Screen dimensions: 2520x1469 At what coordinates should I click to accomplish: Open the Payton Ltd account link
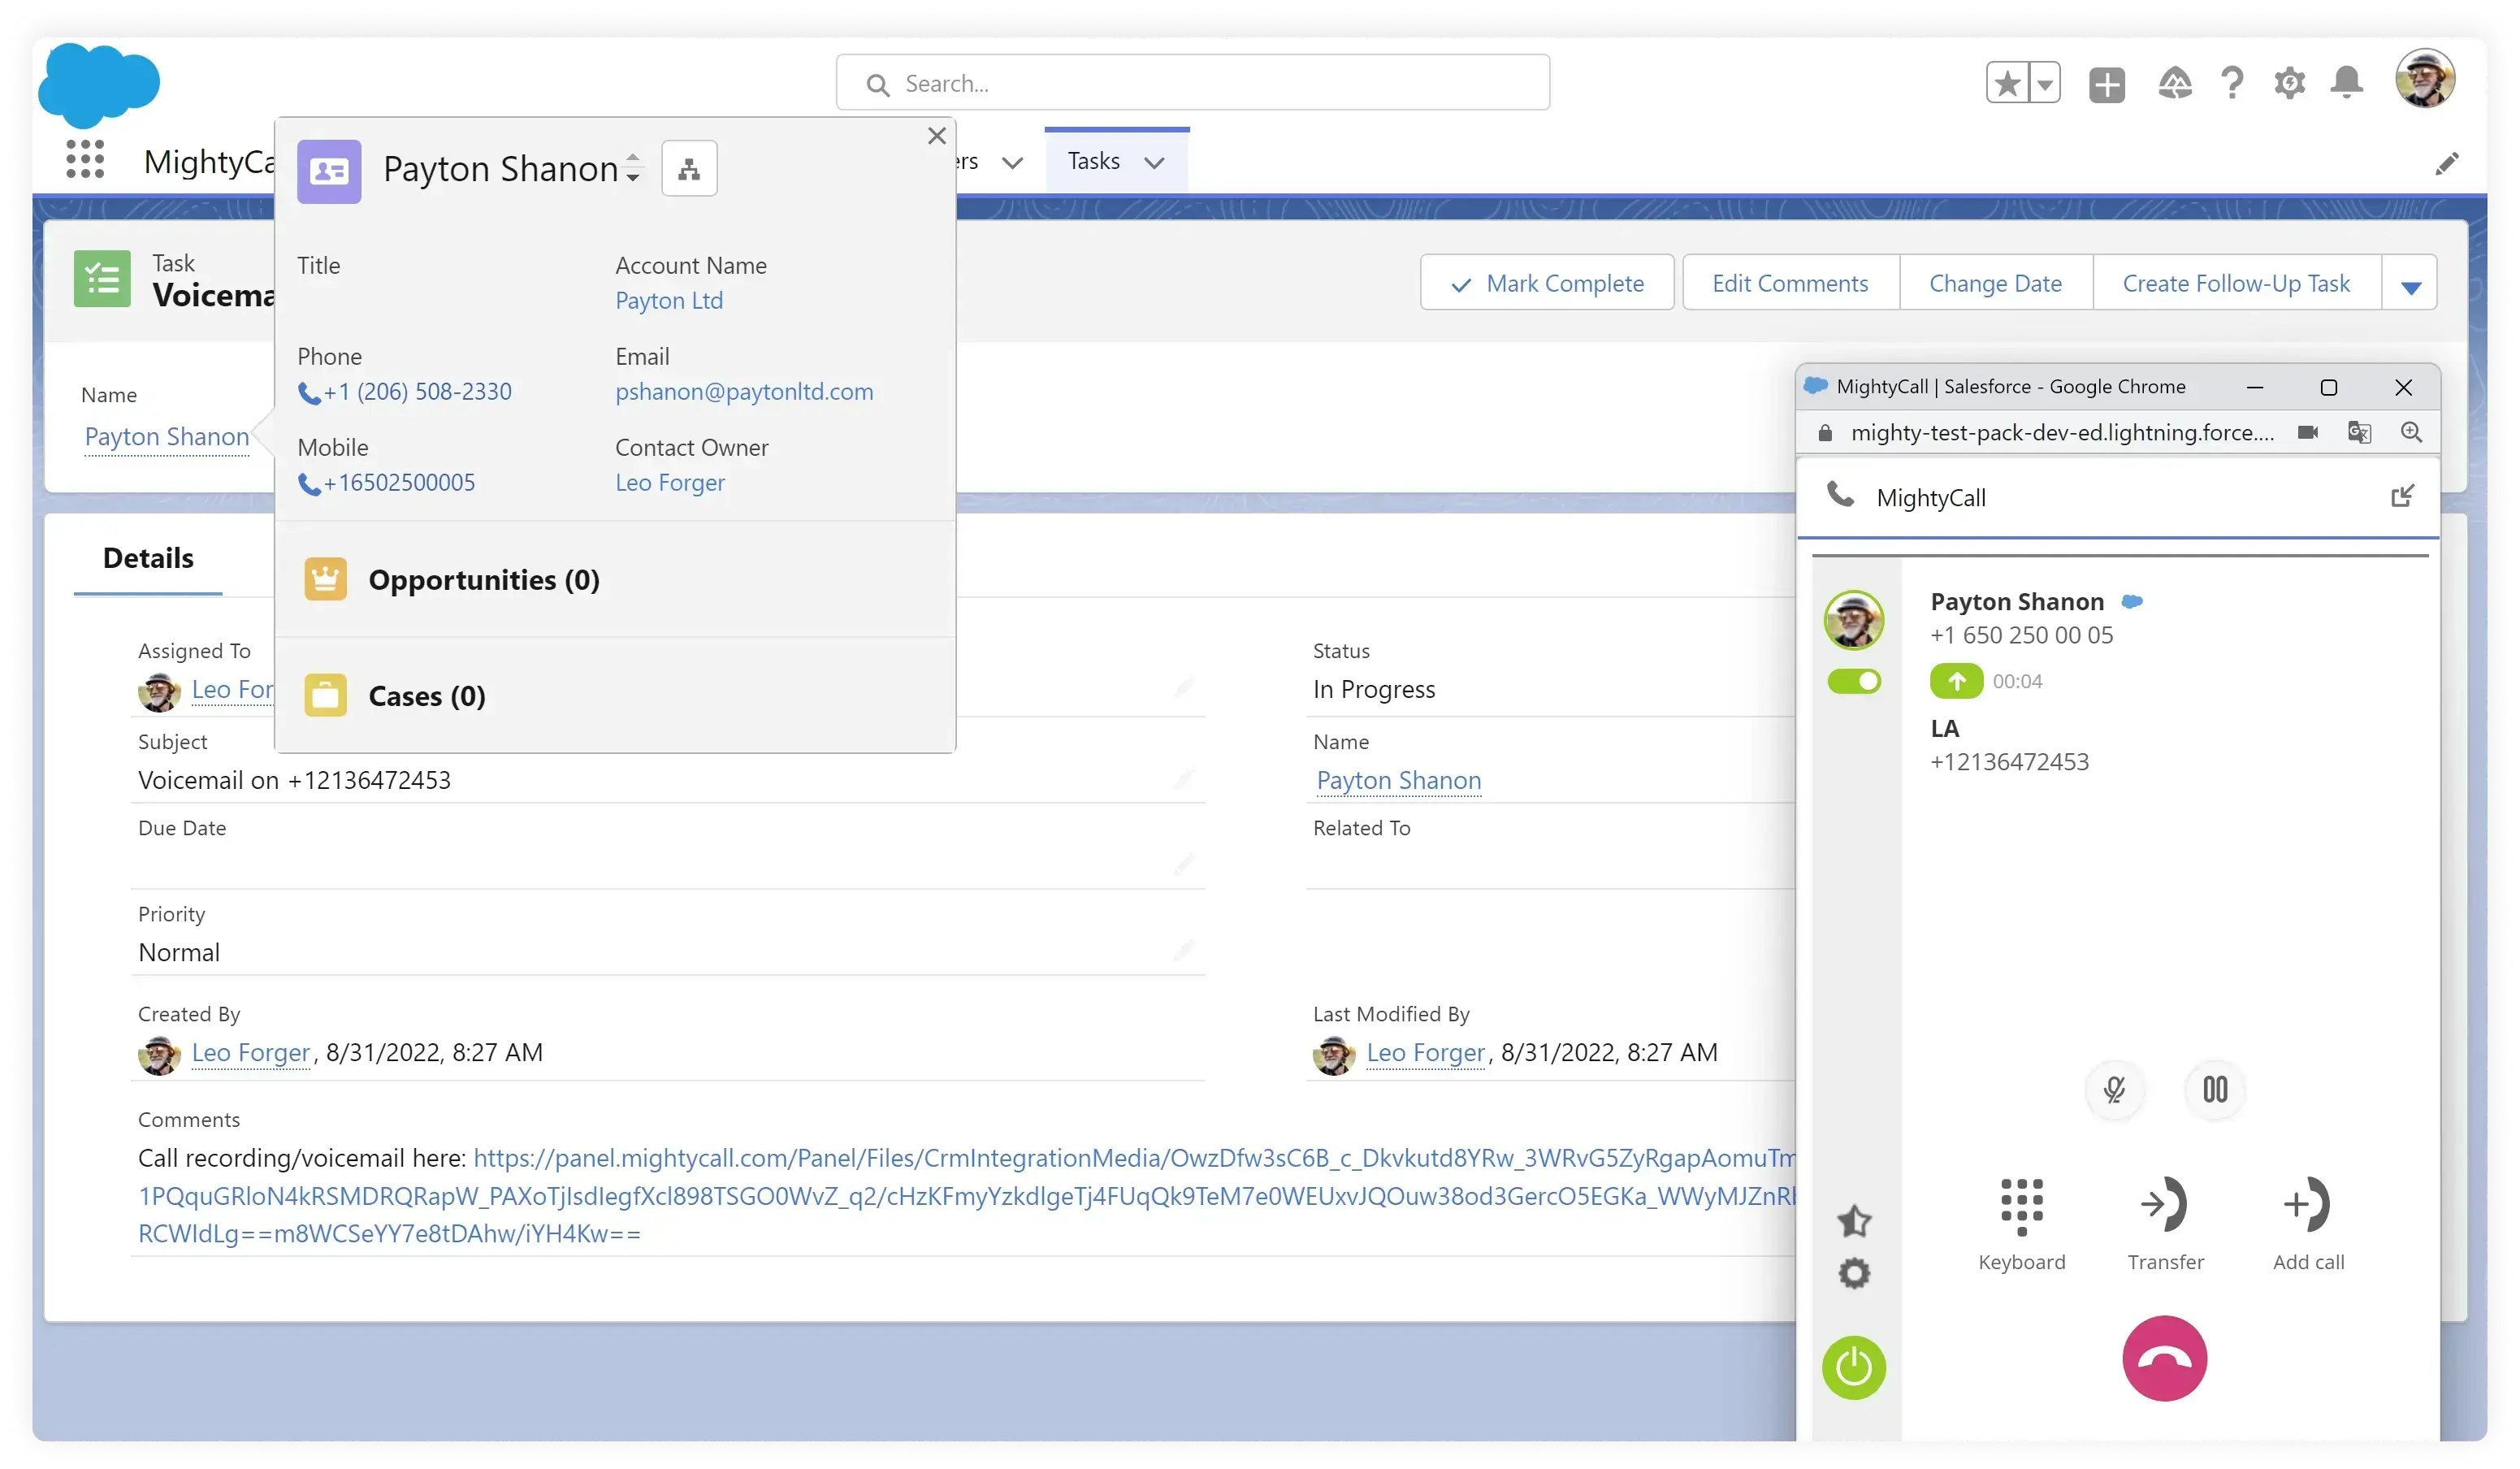click(x=669, y=300)
